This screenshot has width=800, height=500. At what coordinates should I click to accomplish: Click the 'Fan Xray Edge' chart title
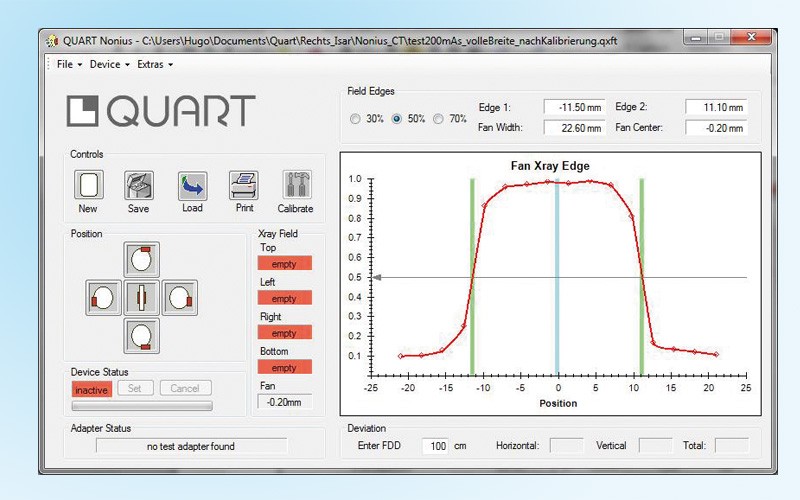[x=550, y=166]
